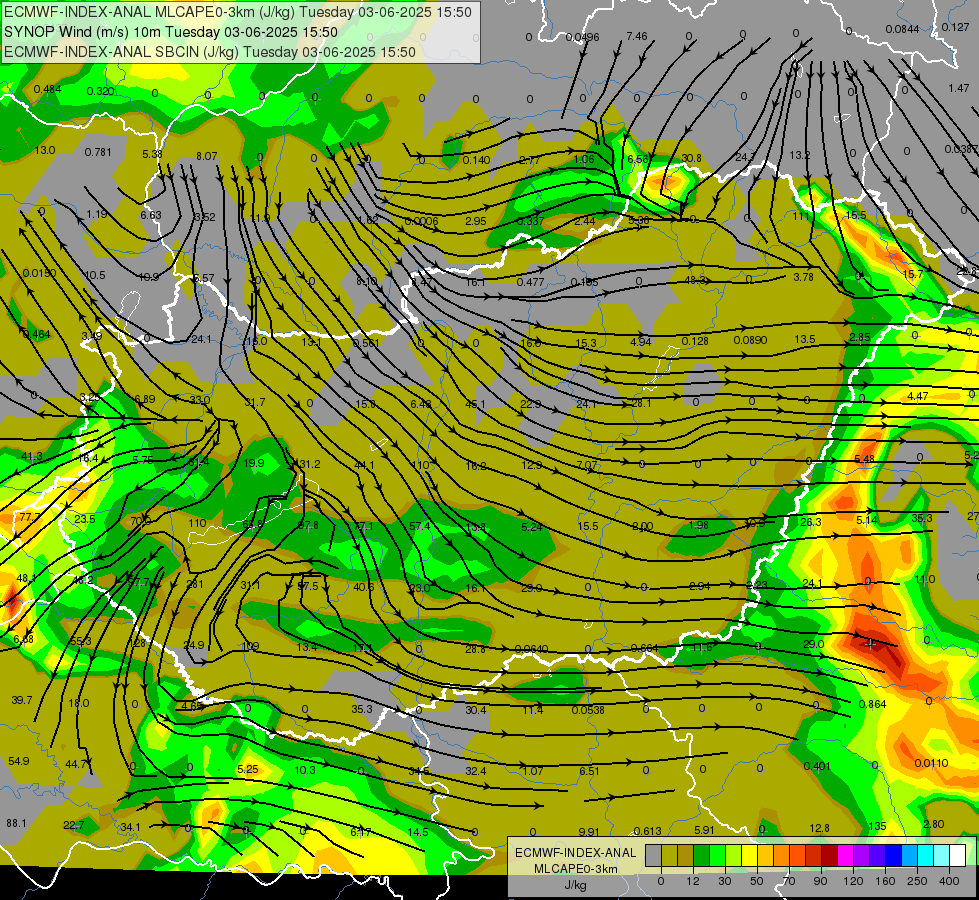Click the map value 1.47
This screenshot has height=900, width=979.
(x=958, y=88)
